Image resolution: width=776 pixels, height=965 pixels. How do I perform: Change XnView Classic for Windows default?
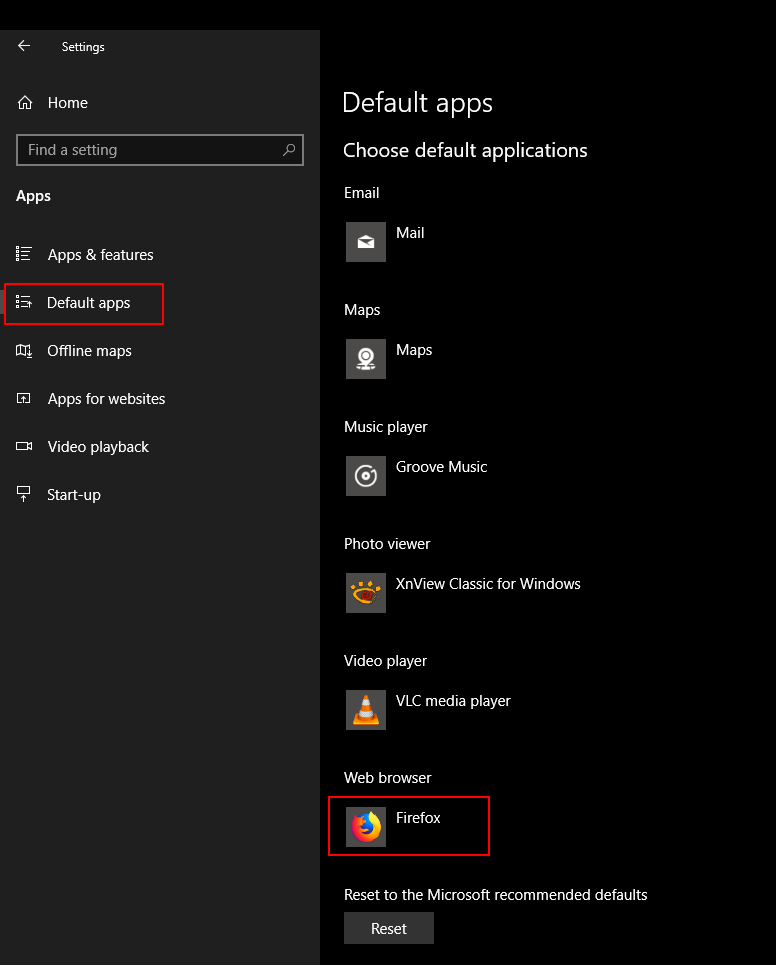(488, 584)
